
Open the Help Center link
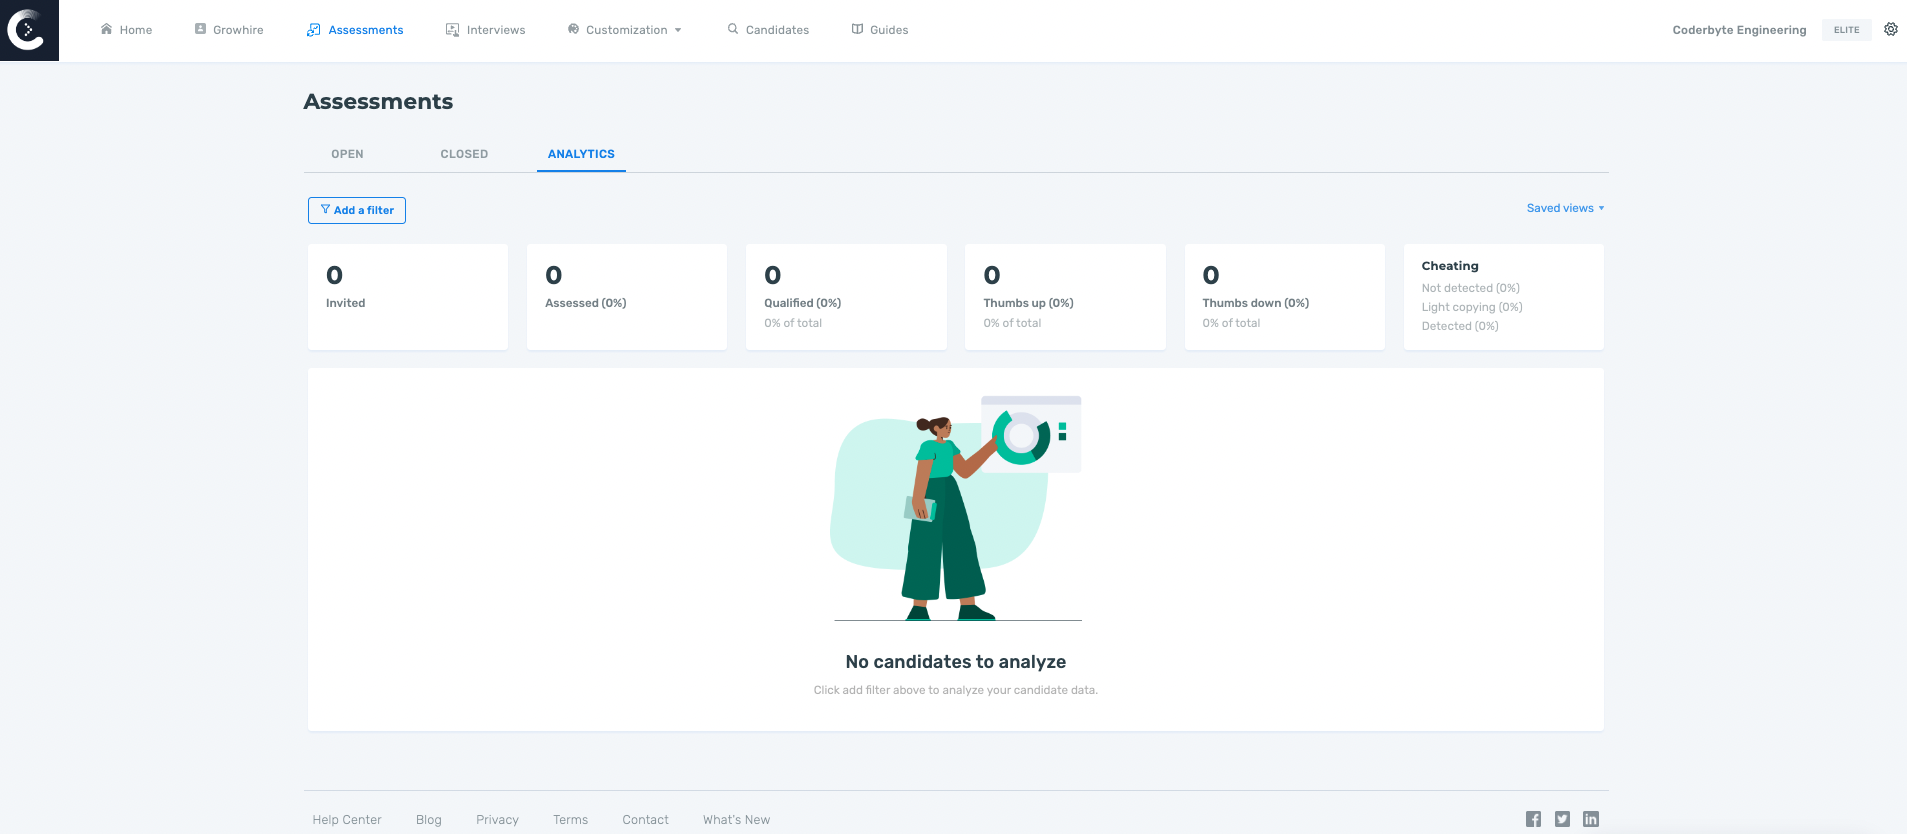click(347, 820)
